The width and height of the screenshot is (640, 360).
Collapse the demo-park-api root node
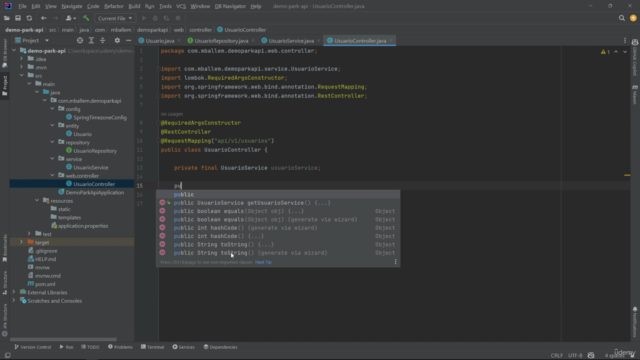coord(14,51)
